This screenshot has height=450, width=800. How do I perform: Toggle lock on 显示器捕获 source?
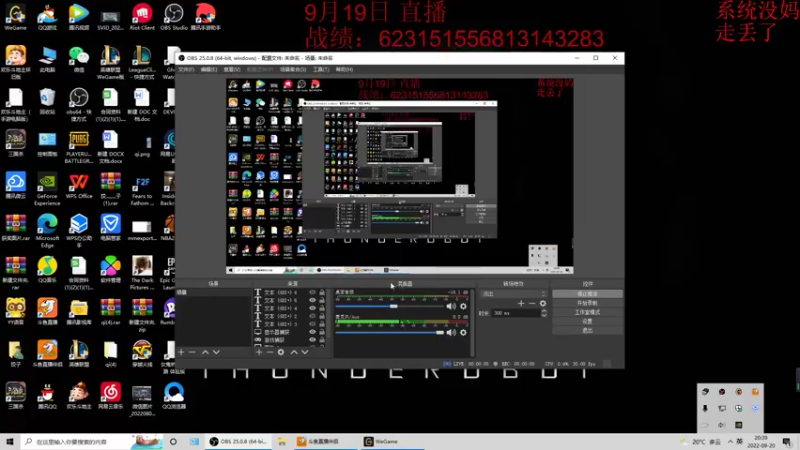coord(322,332)
